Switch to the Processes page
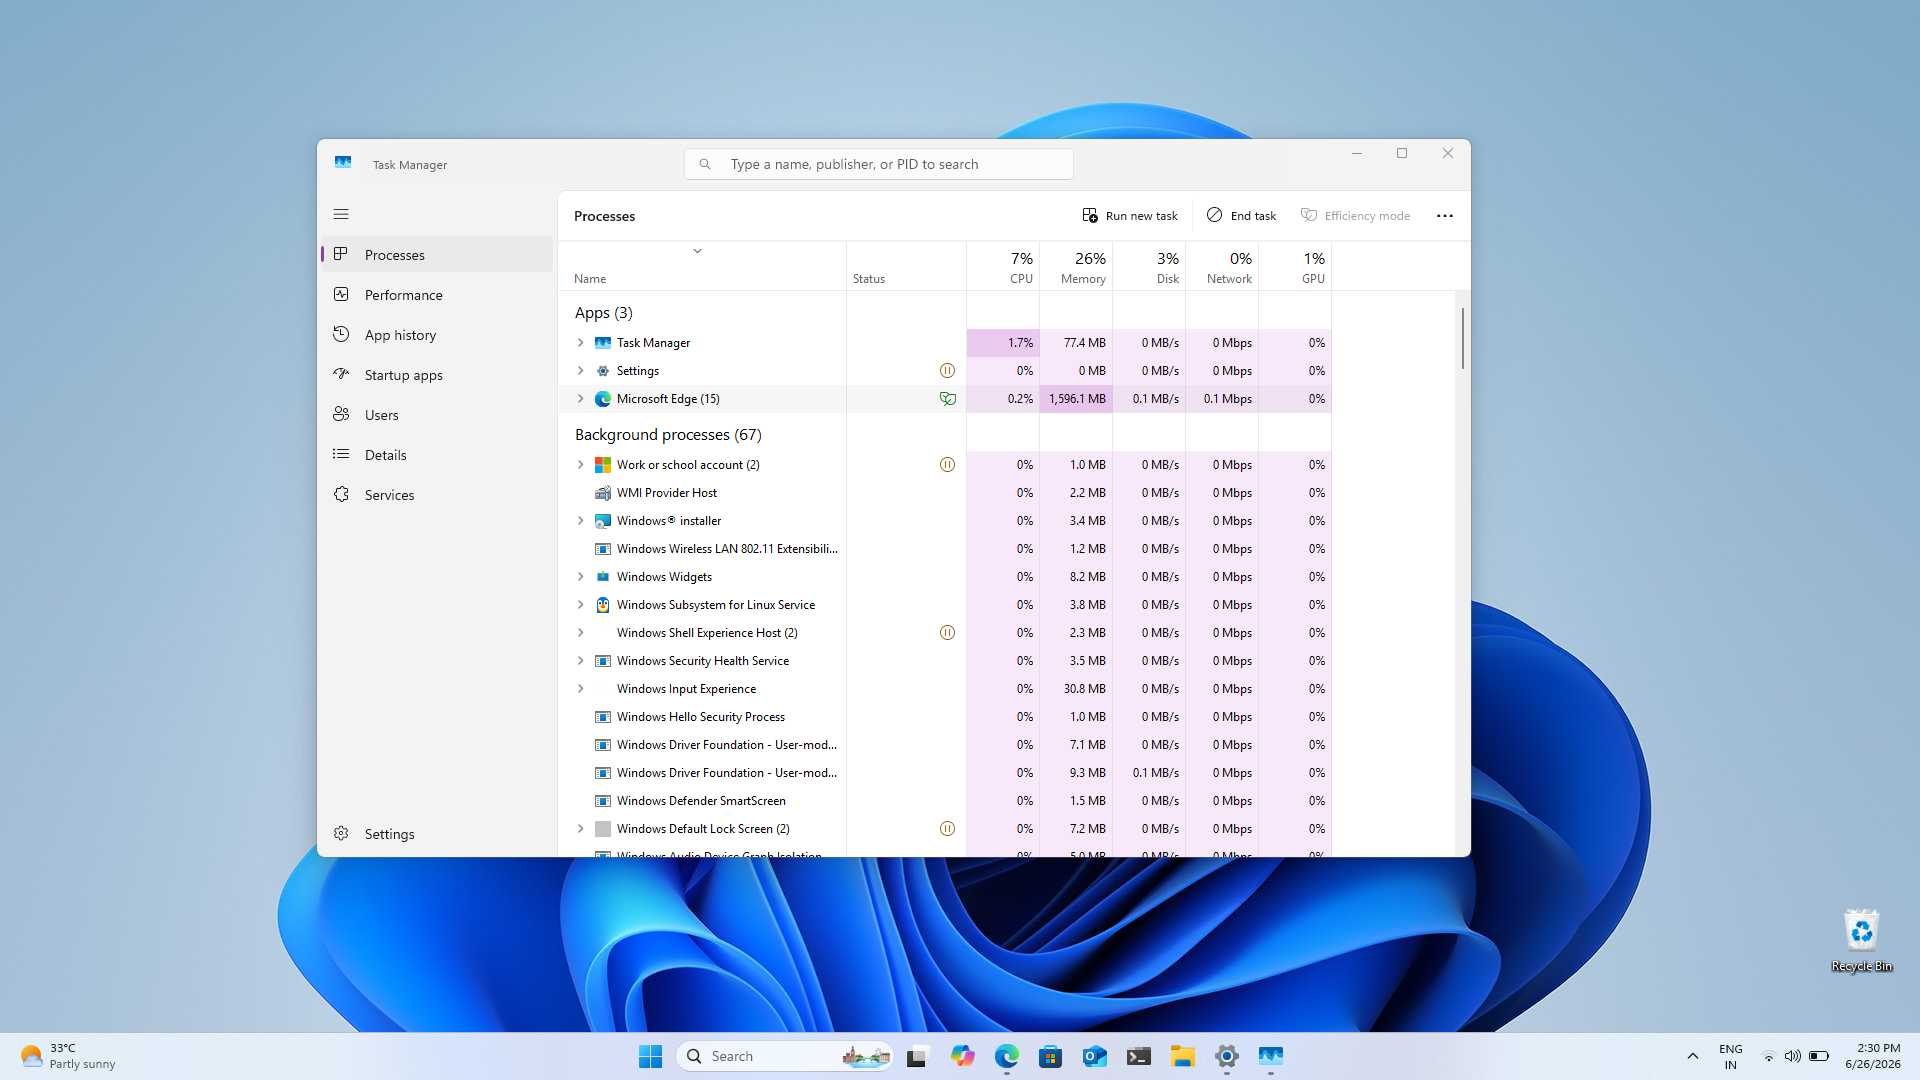Screen dimensions: 1920x1080 pyautogui.click(x=437, y=255)
